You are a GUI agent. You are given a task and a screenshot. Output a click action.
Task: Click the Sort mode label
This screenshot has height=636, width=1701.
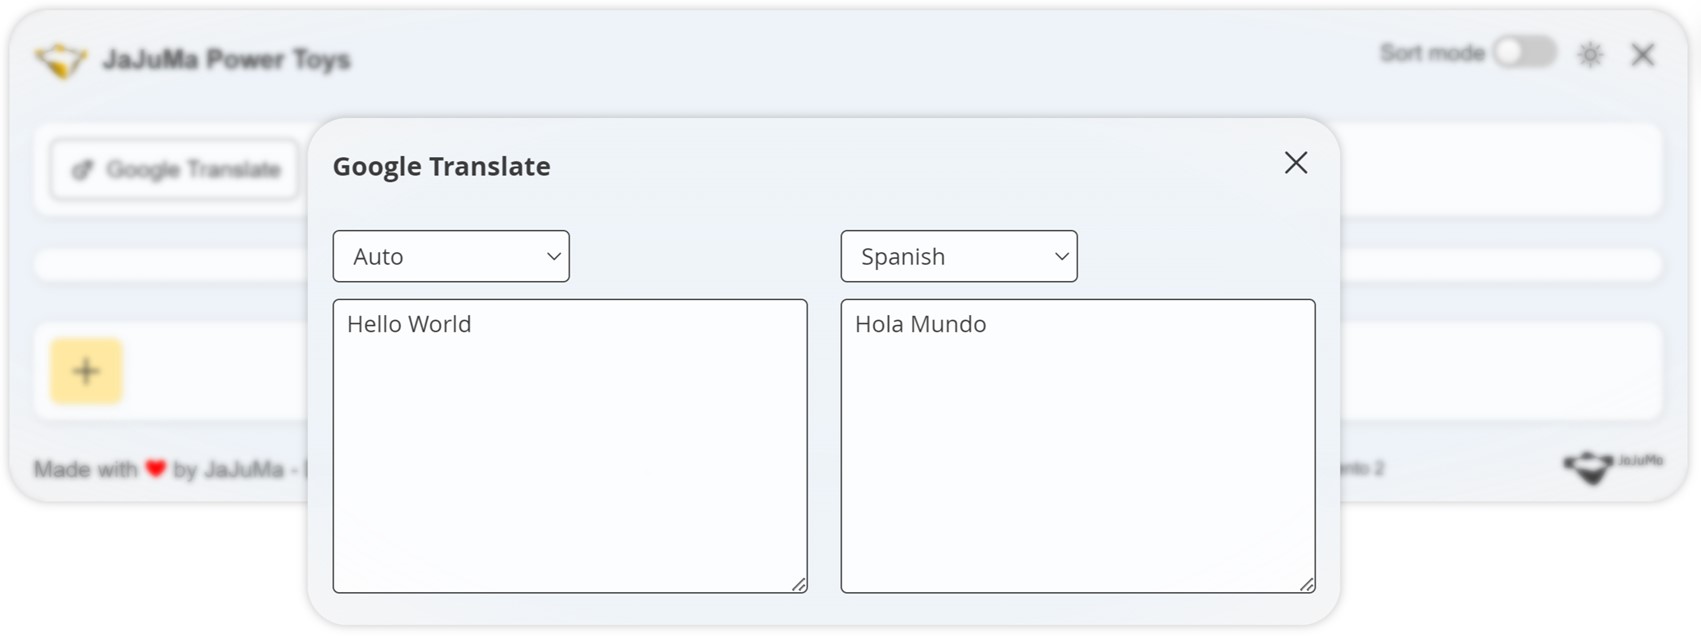pyautogui.click(x=1431, y=53)
